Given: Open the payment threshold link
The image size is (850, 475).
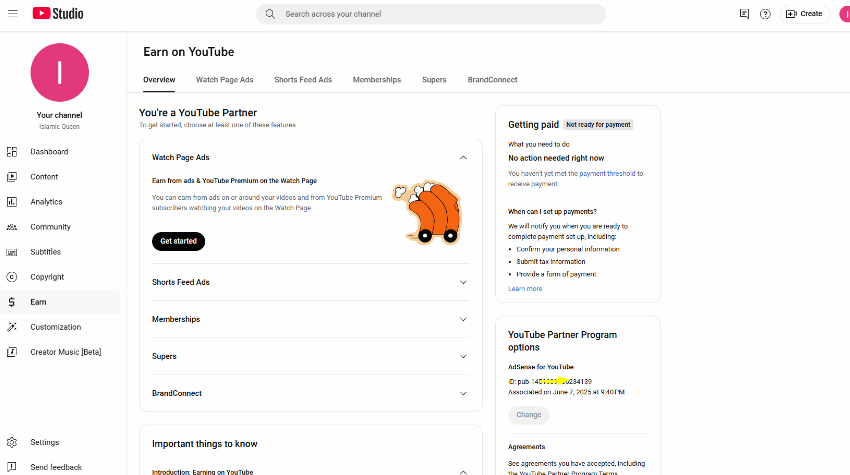Looking at the screenshot, I should 607,174.
